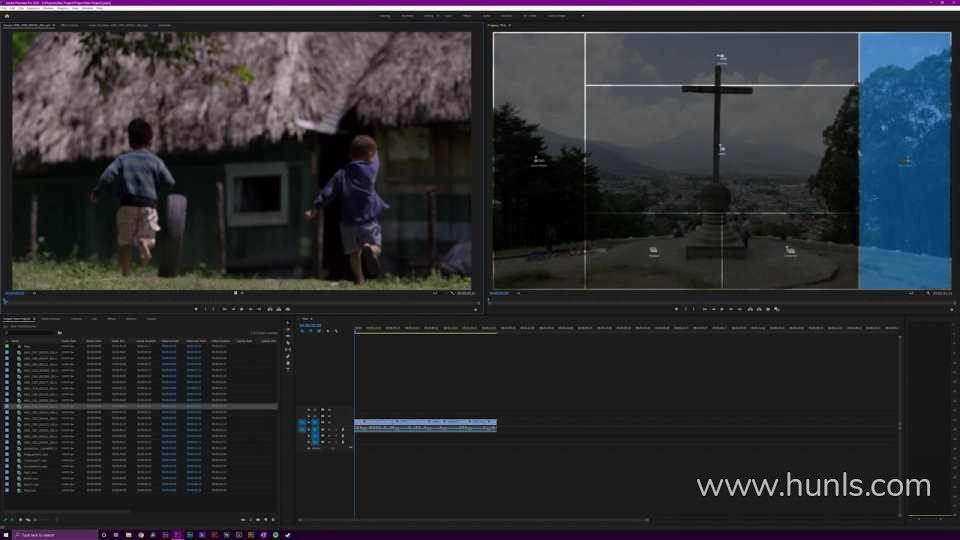Expand the workspace overflow chevron menu
The image size is (960, 540).
pos(583,16)
